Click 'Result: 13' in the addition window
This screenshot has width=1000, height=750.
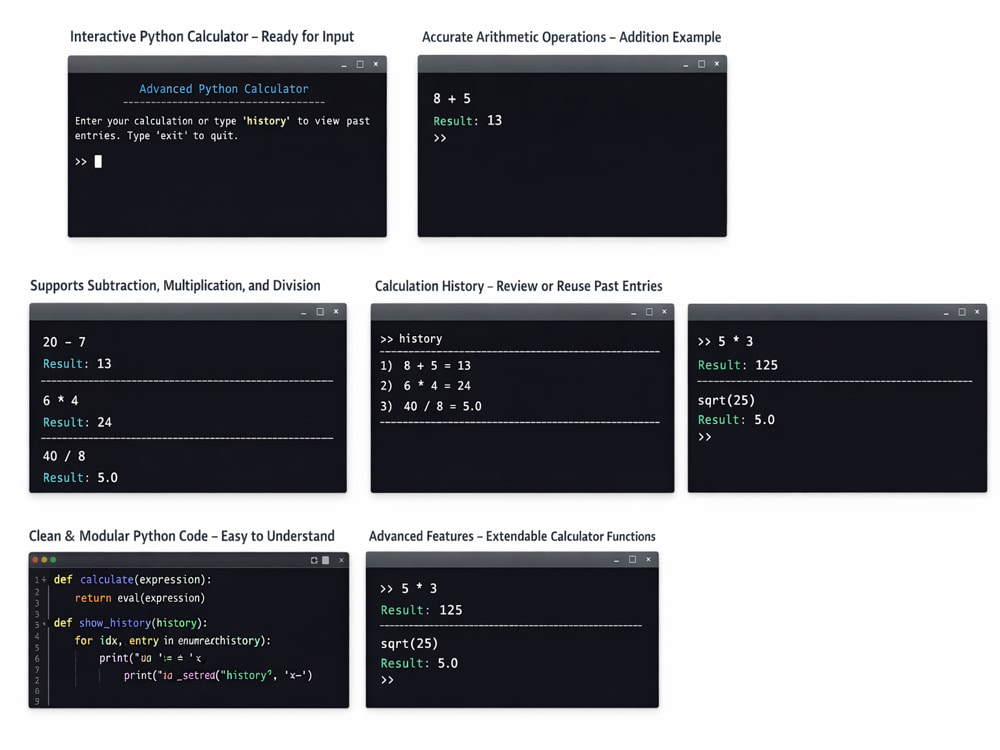pos(467,121)
